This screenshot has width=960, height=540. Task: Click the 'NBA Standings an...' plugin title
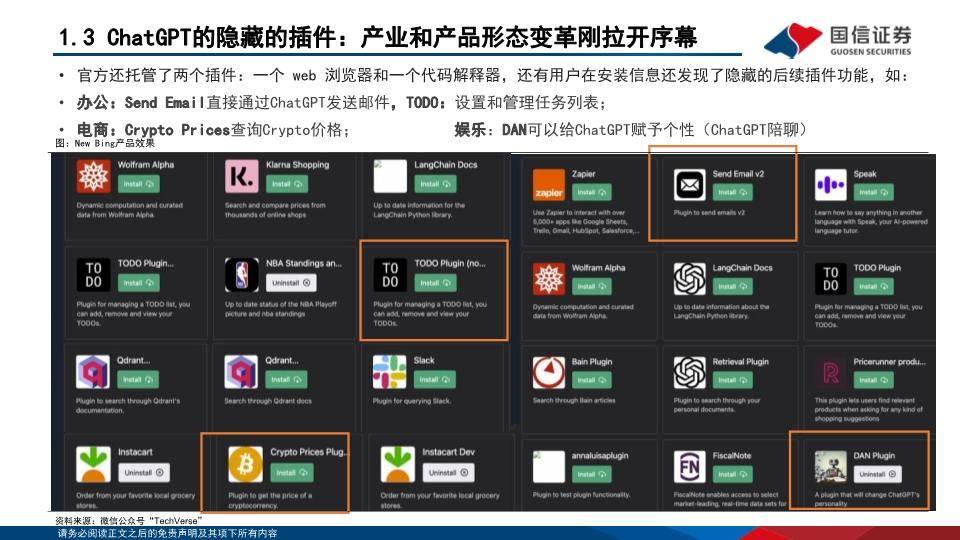click(304, 263)
